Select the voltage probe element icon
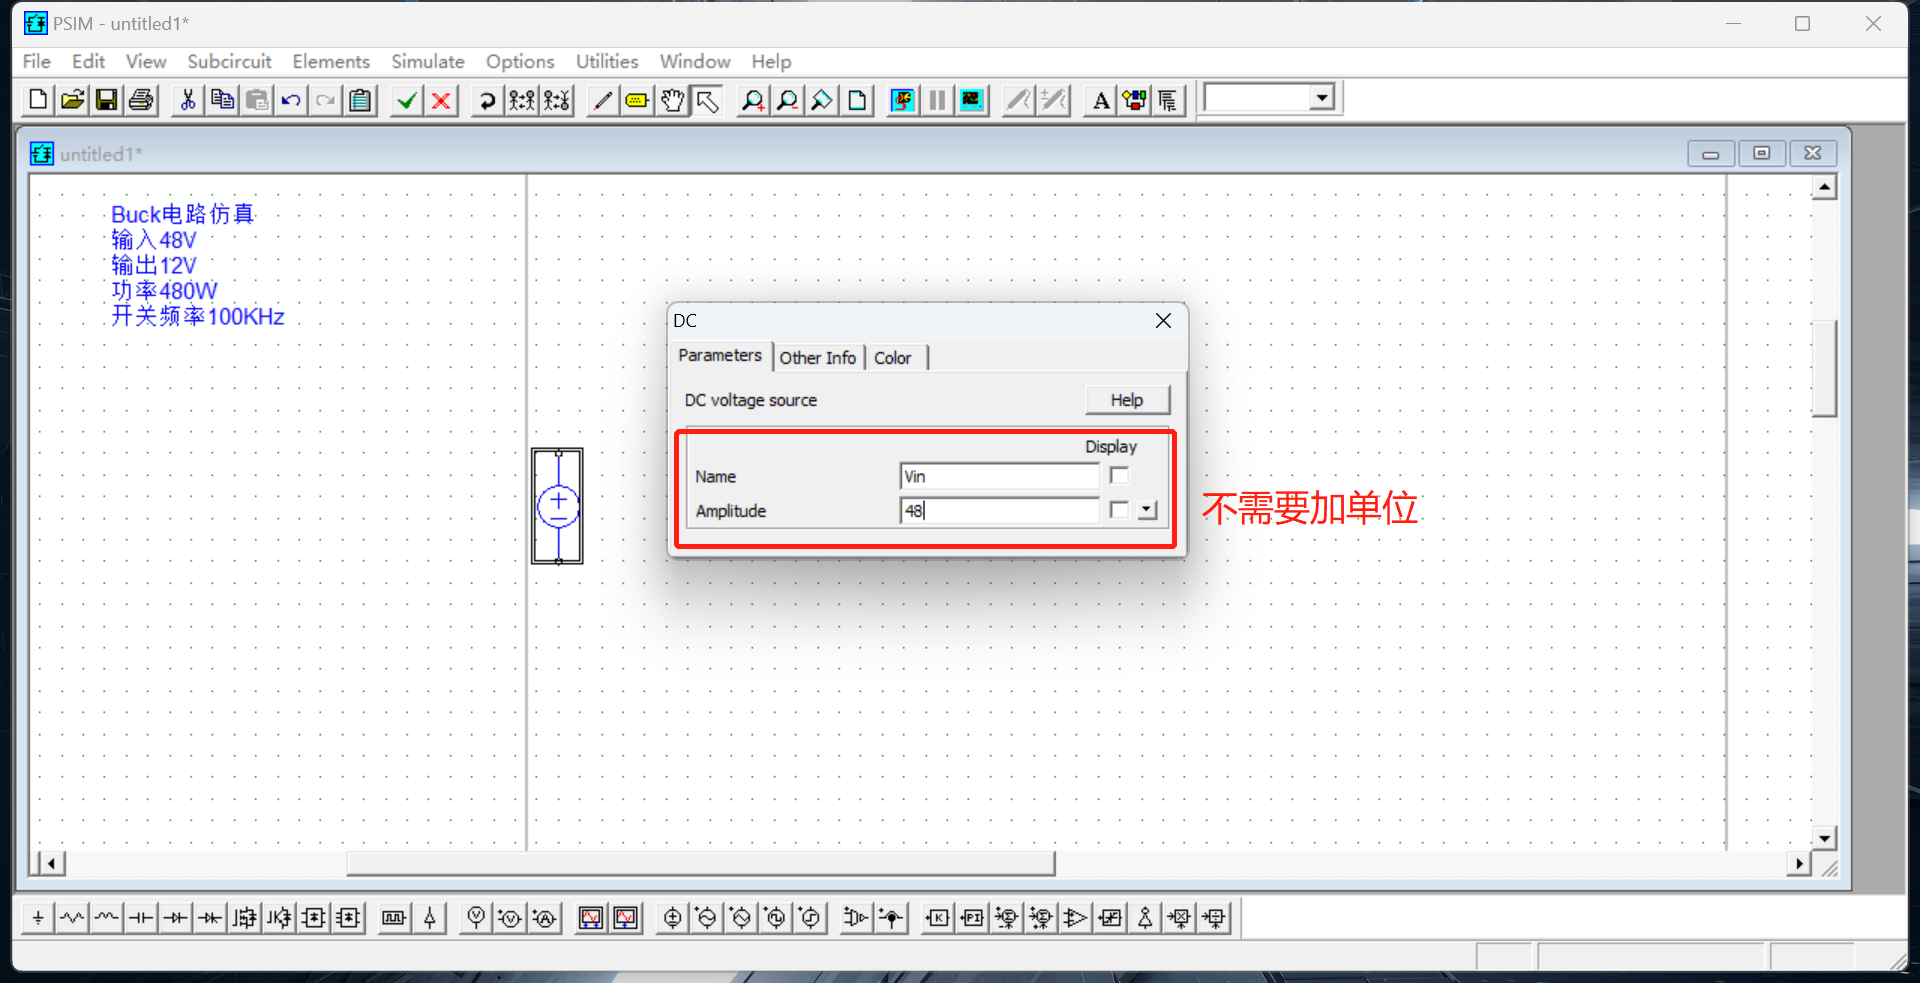 coord(476,917)
